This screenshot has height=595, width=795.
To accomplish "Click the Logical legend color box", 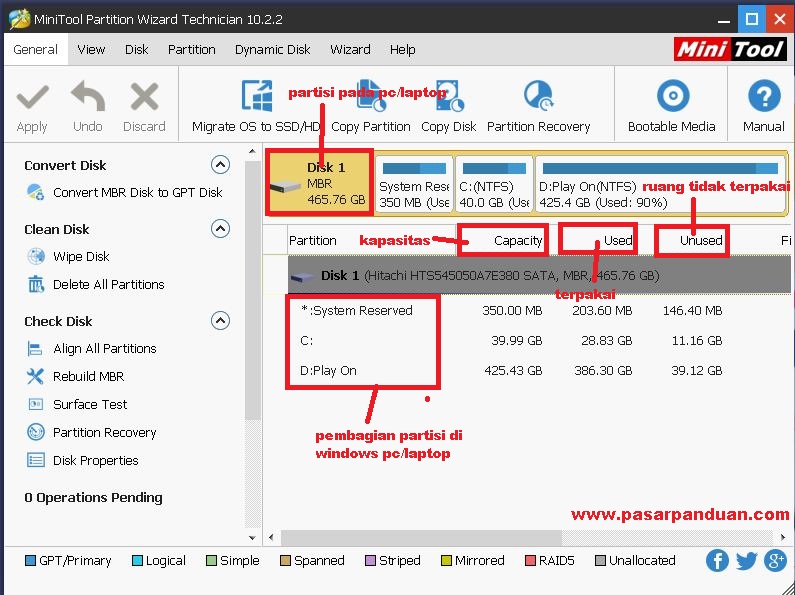I will pyautogui.click(x=137, y=561).
